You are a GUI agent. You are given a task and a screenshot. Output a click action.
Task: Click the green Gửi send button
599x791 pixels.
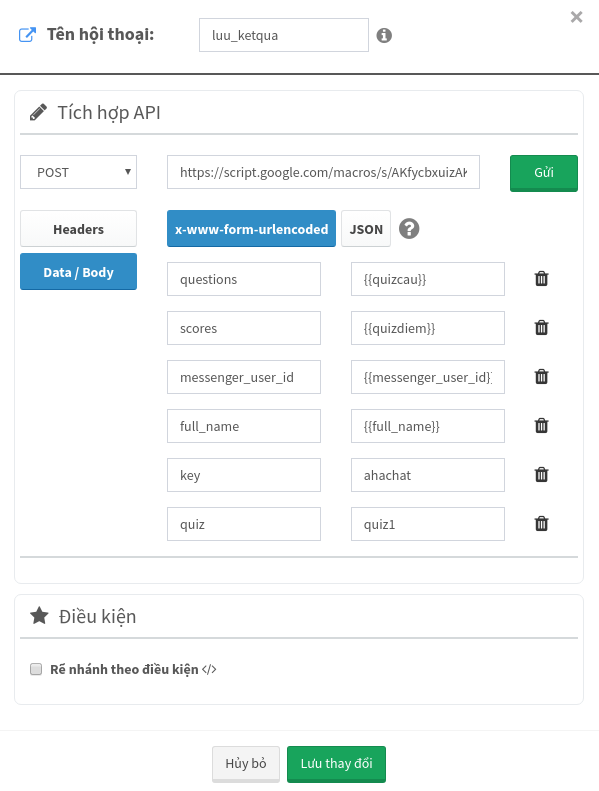pyautogui.click(x=543, y=173)
